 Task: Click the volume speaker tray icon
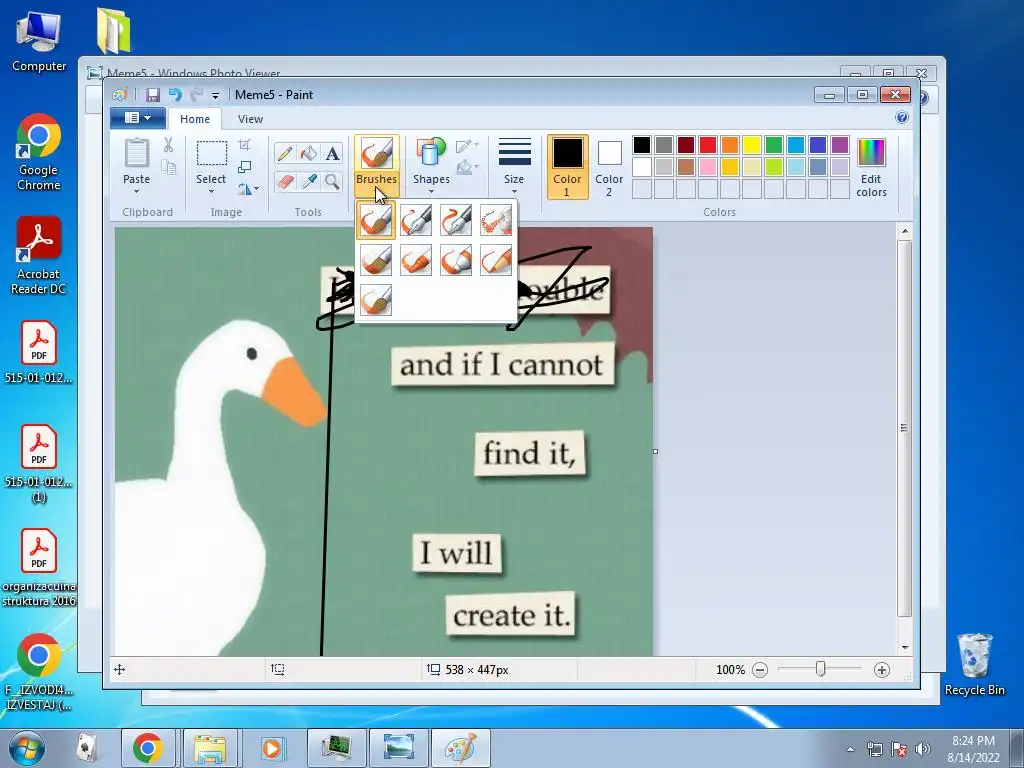click(922, 749)
